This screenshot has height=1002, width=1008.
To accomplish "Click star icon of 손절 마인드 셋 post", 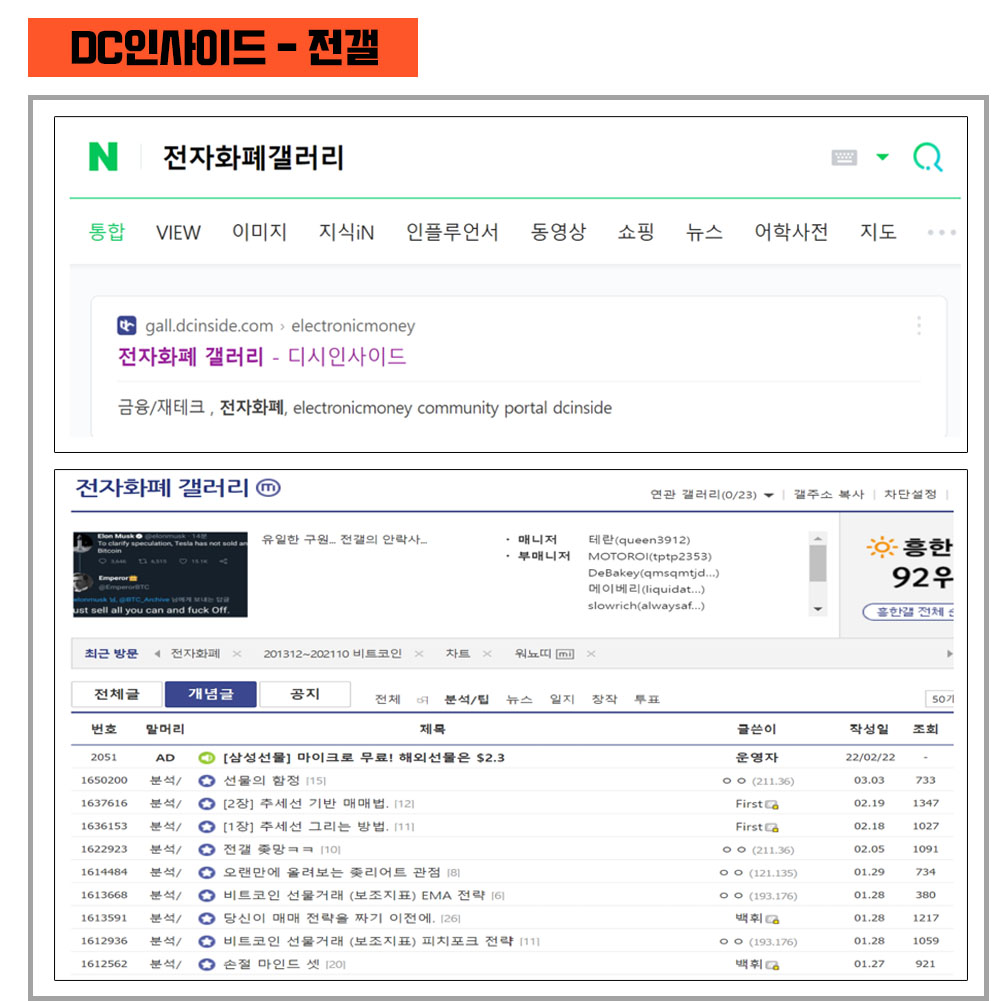I will click(x=206, y=964).
